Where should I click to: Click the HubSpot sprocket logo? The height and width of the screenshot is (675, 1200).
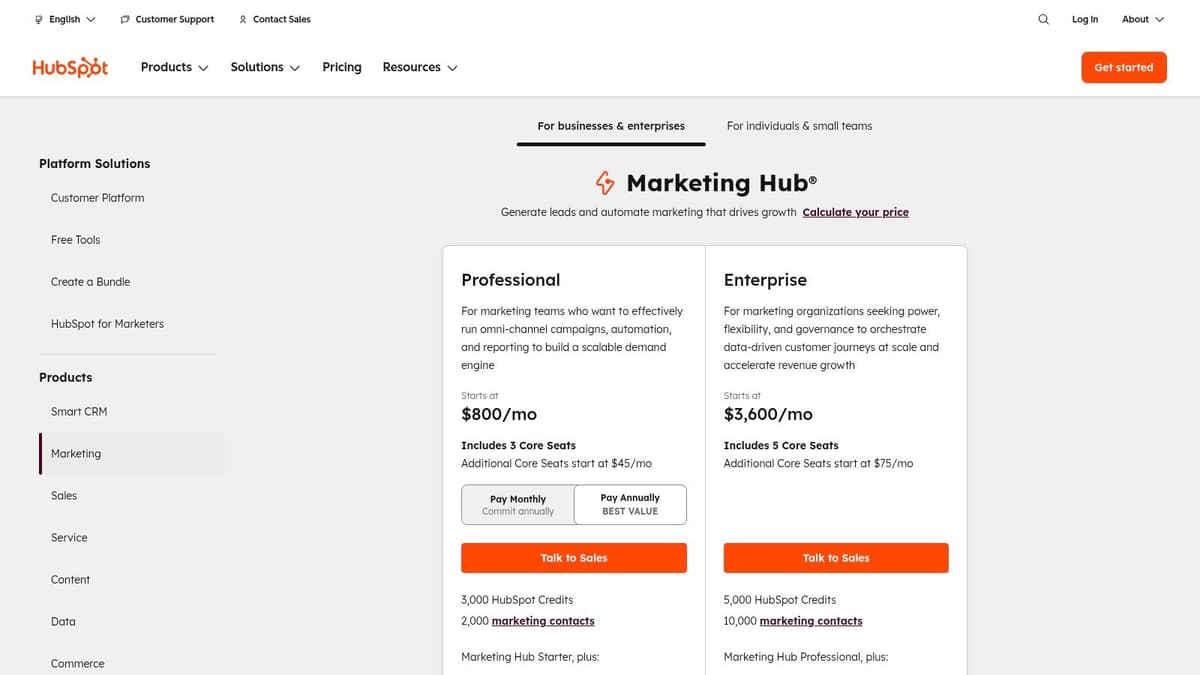click(70, 66)
